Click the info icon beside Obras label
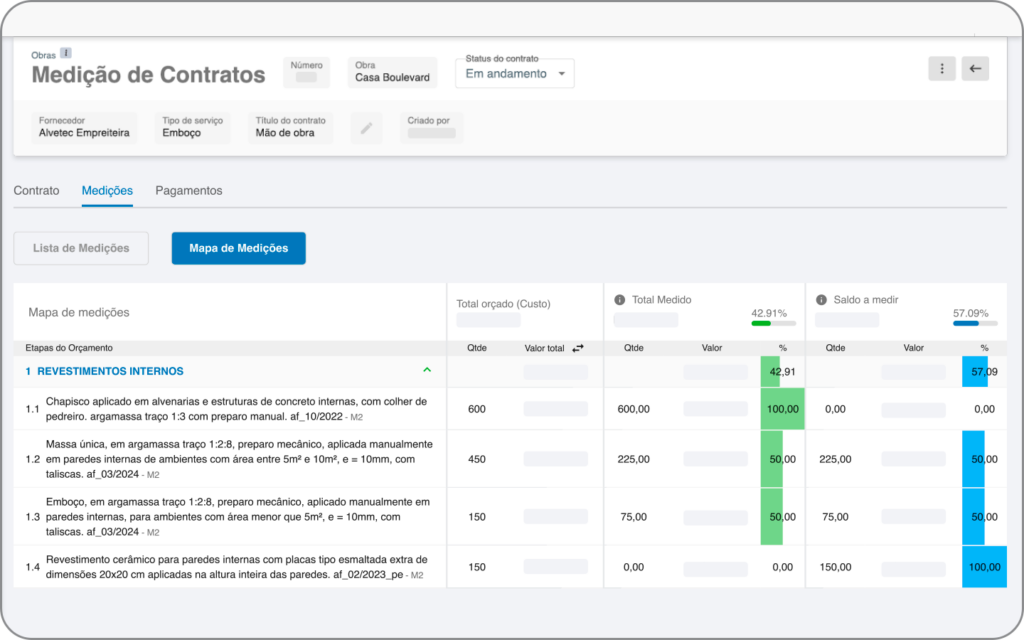The height and width of the screenshot is (640, 1024). click(x=66, y=54)
